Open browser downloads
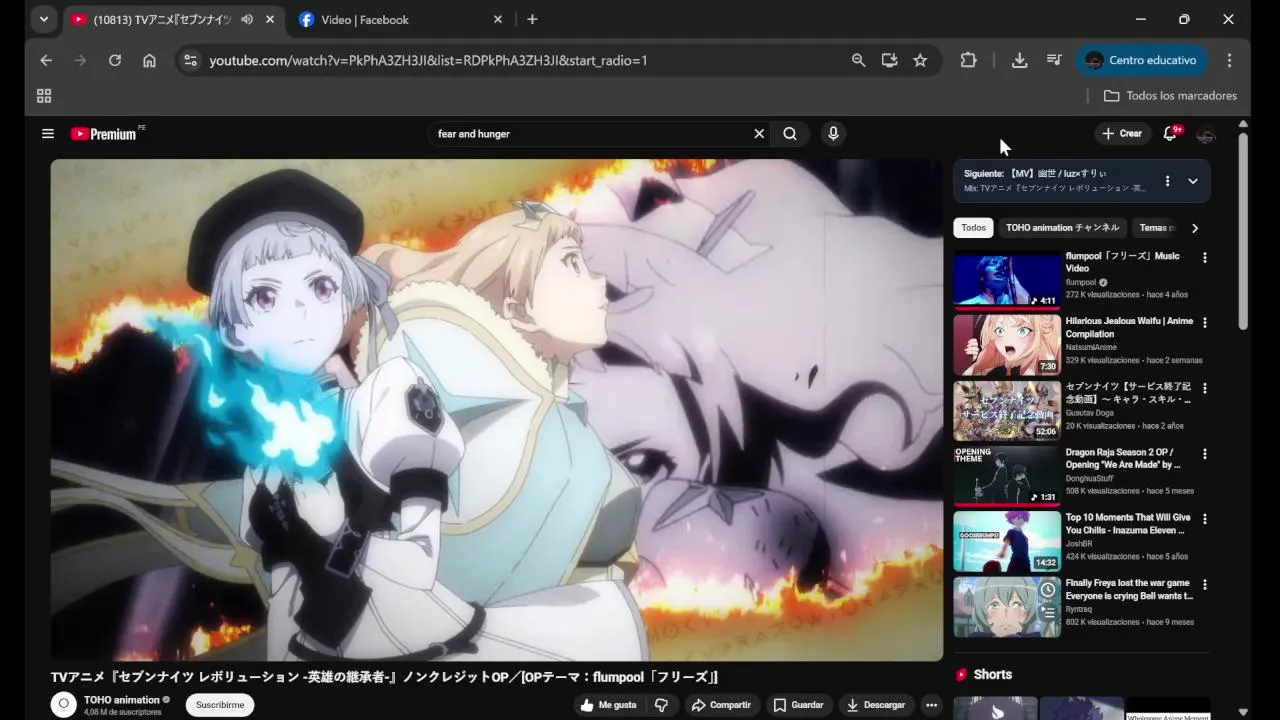Screen dimensions: 1280x720 (1019, 60)
